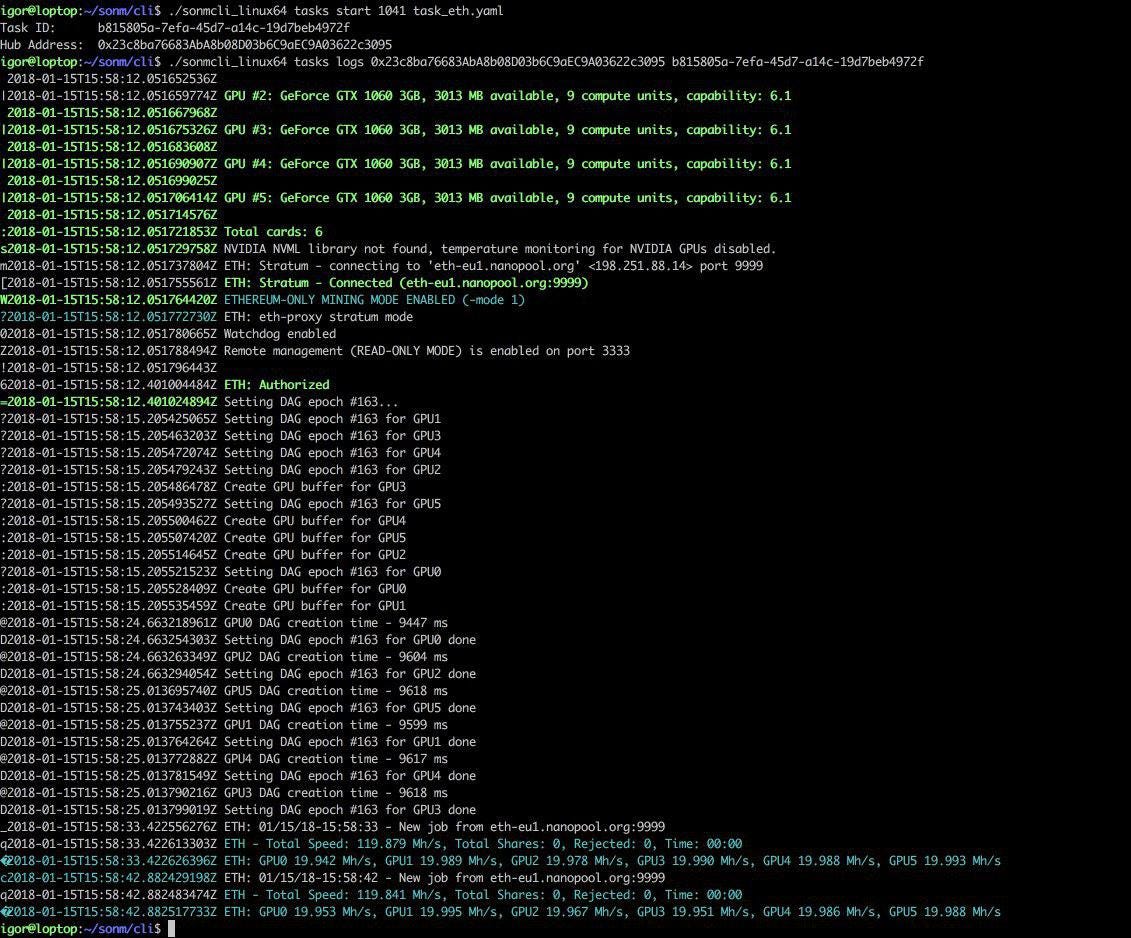Click the final 'igor@loptop:~/sonm/cli$' prompt
Viewport: 1131px width, 938px height.
81,929
